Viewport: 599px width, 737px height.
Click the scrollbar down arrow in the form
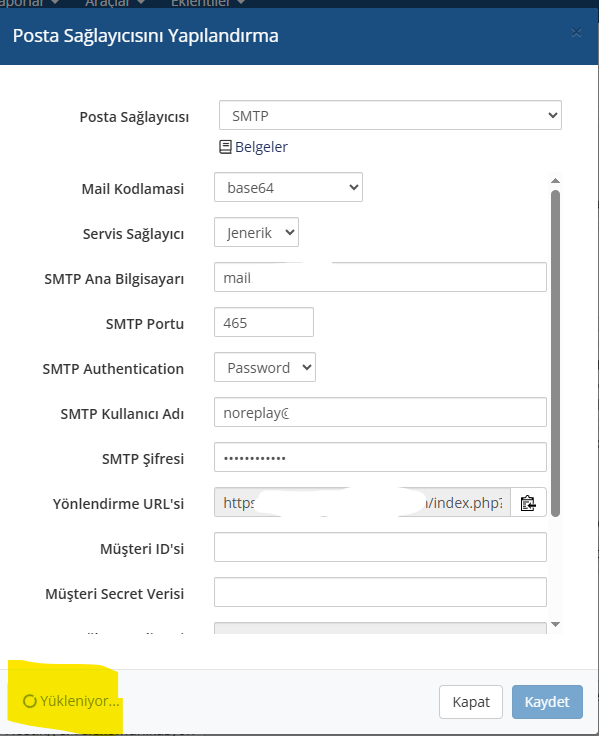[555, 624]
